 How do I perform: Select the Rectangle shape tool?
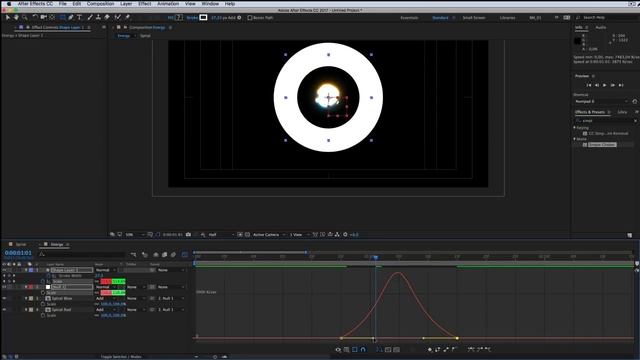click(x=62, y=18)
